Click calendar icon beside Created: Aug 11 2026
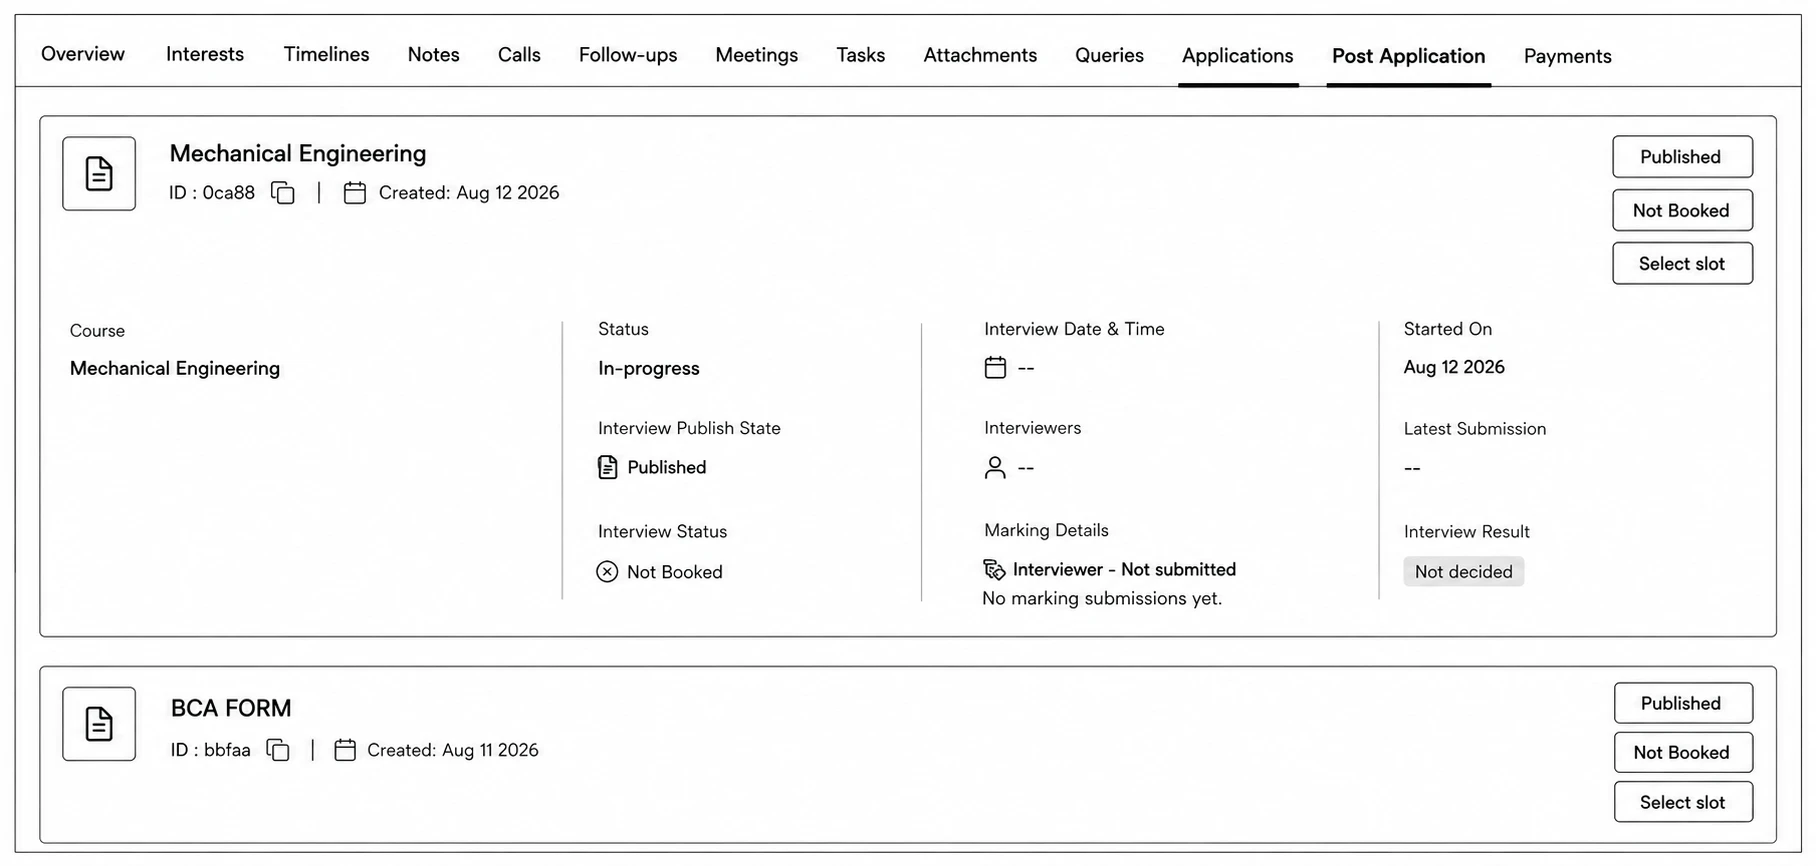This screenshot has width=1816, height=866. (x=345, y=750)
